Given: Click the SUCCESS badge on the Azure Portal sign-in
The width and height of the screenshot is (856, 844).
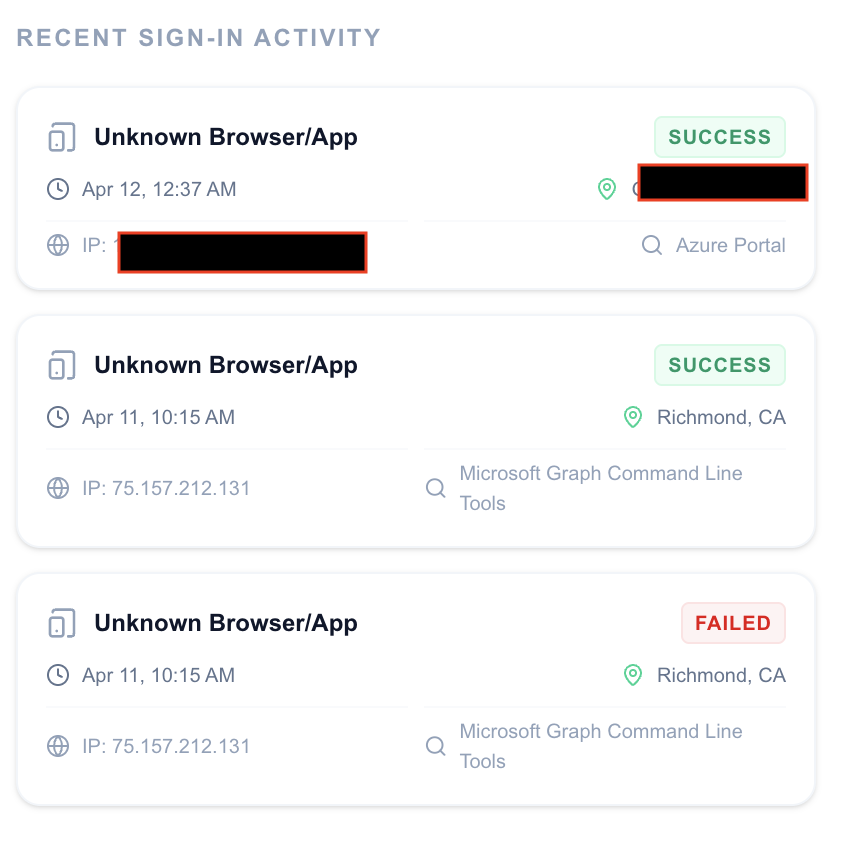Looking at the screenshot, I should point(720,137).
